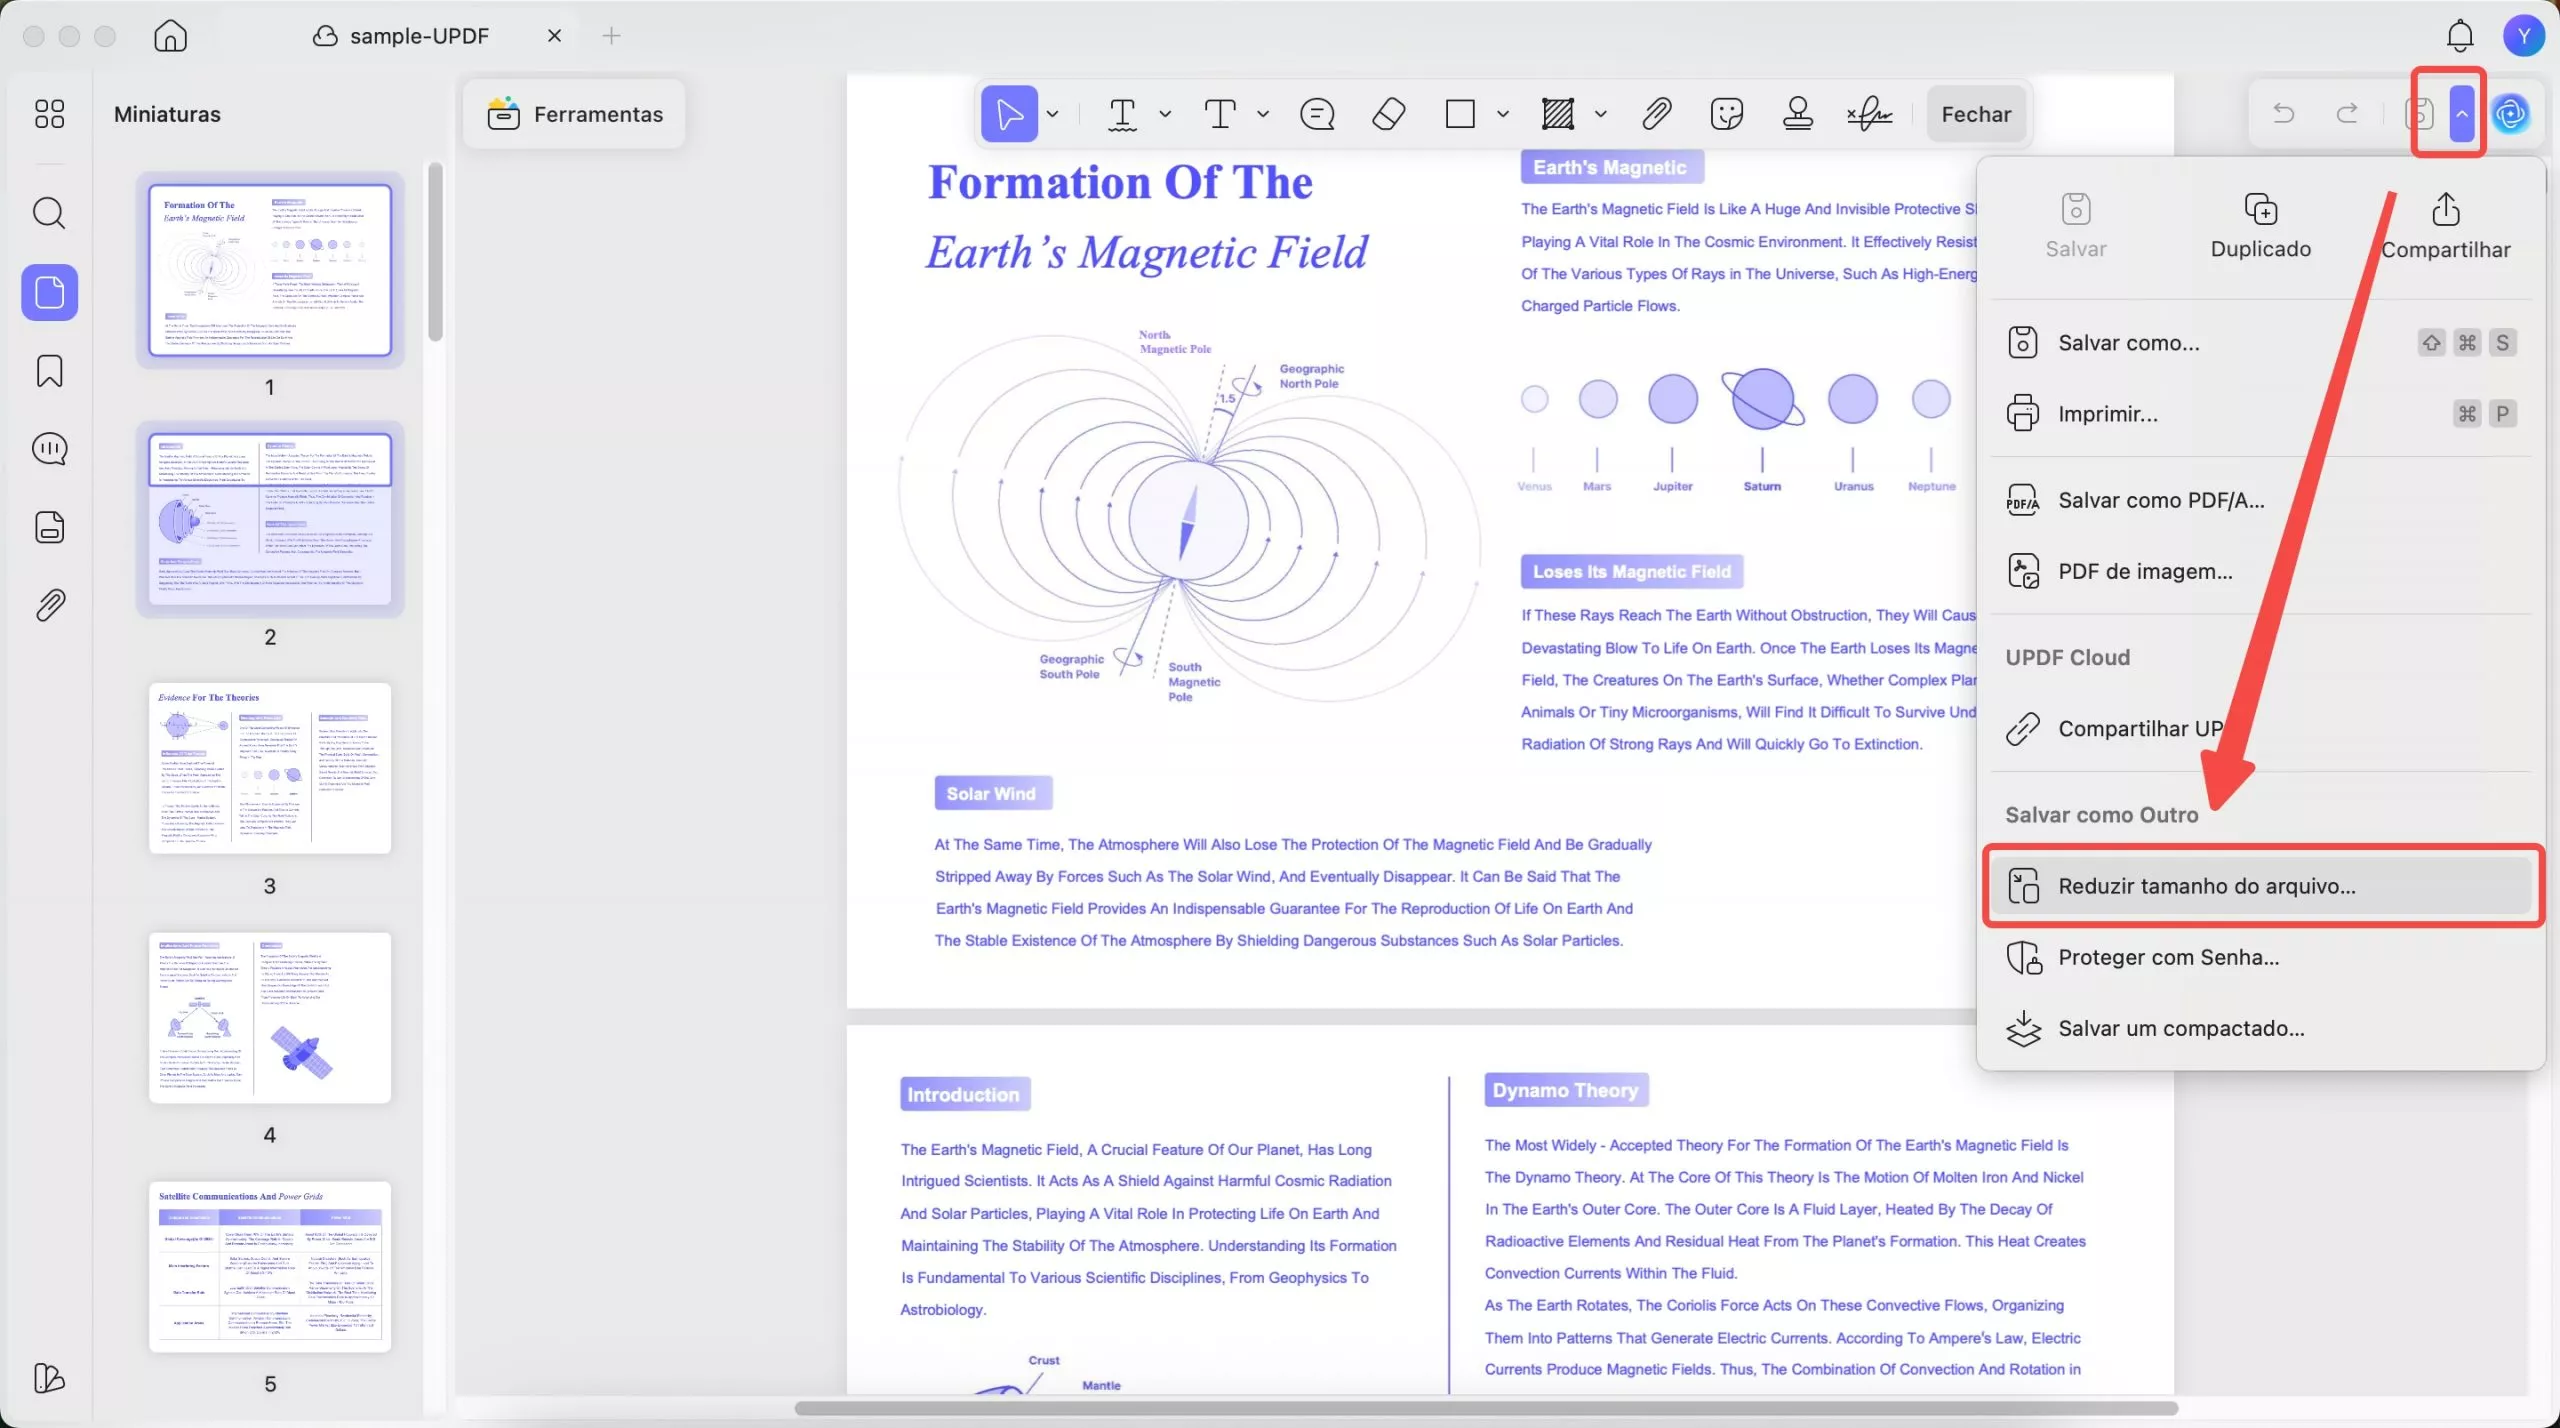Select the sticker tool
The image size is (2560, 1428).
point(1727,114)
